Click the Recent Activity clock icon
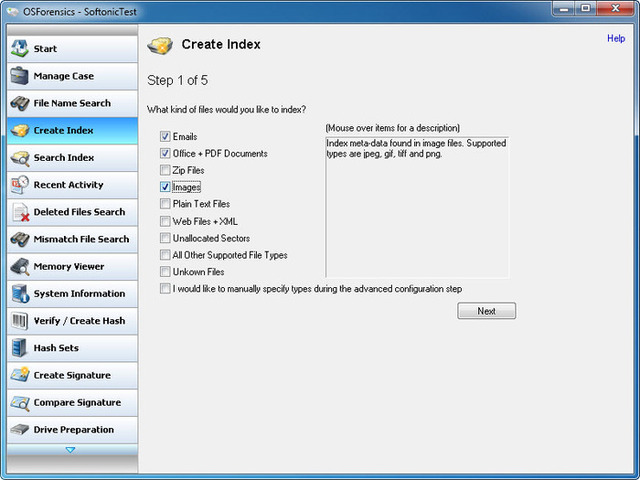Viewport: 640px width, 480px height. 20,185
